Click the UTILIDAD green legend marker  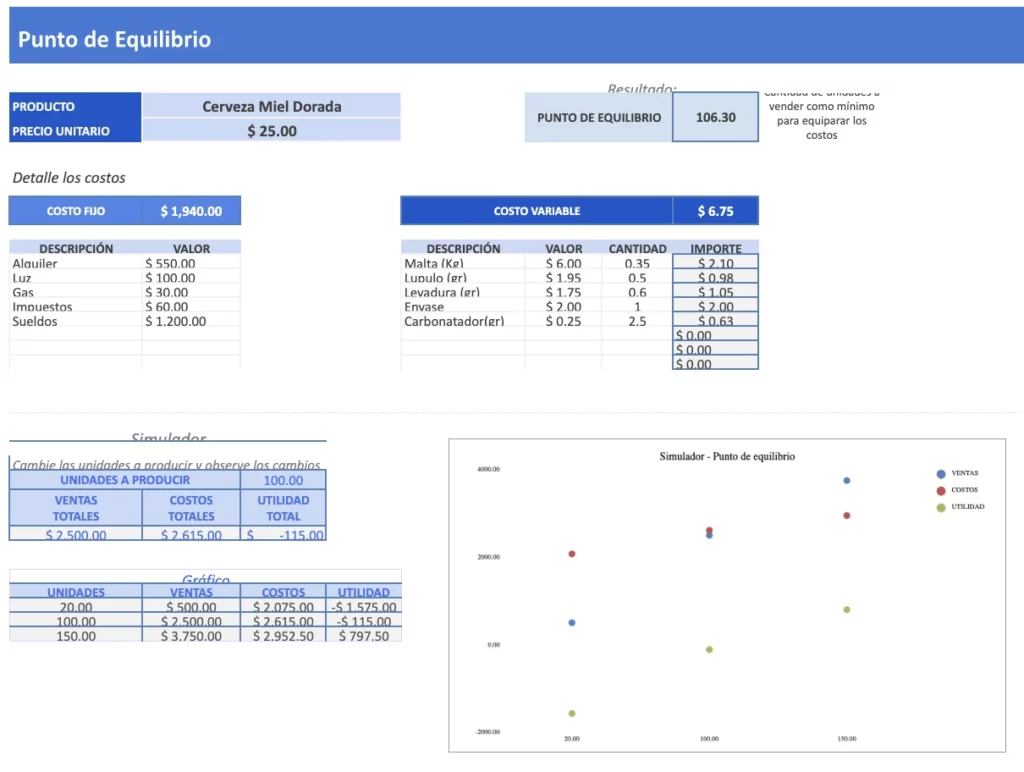[940, 507]
